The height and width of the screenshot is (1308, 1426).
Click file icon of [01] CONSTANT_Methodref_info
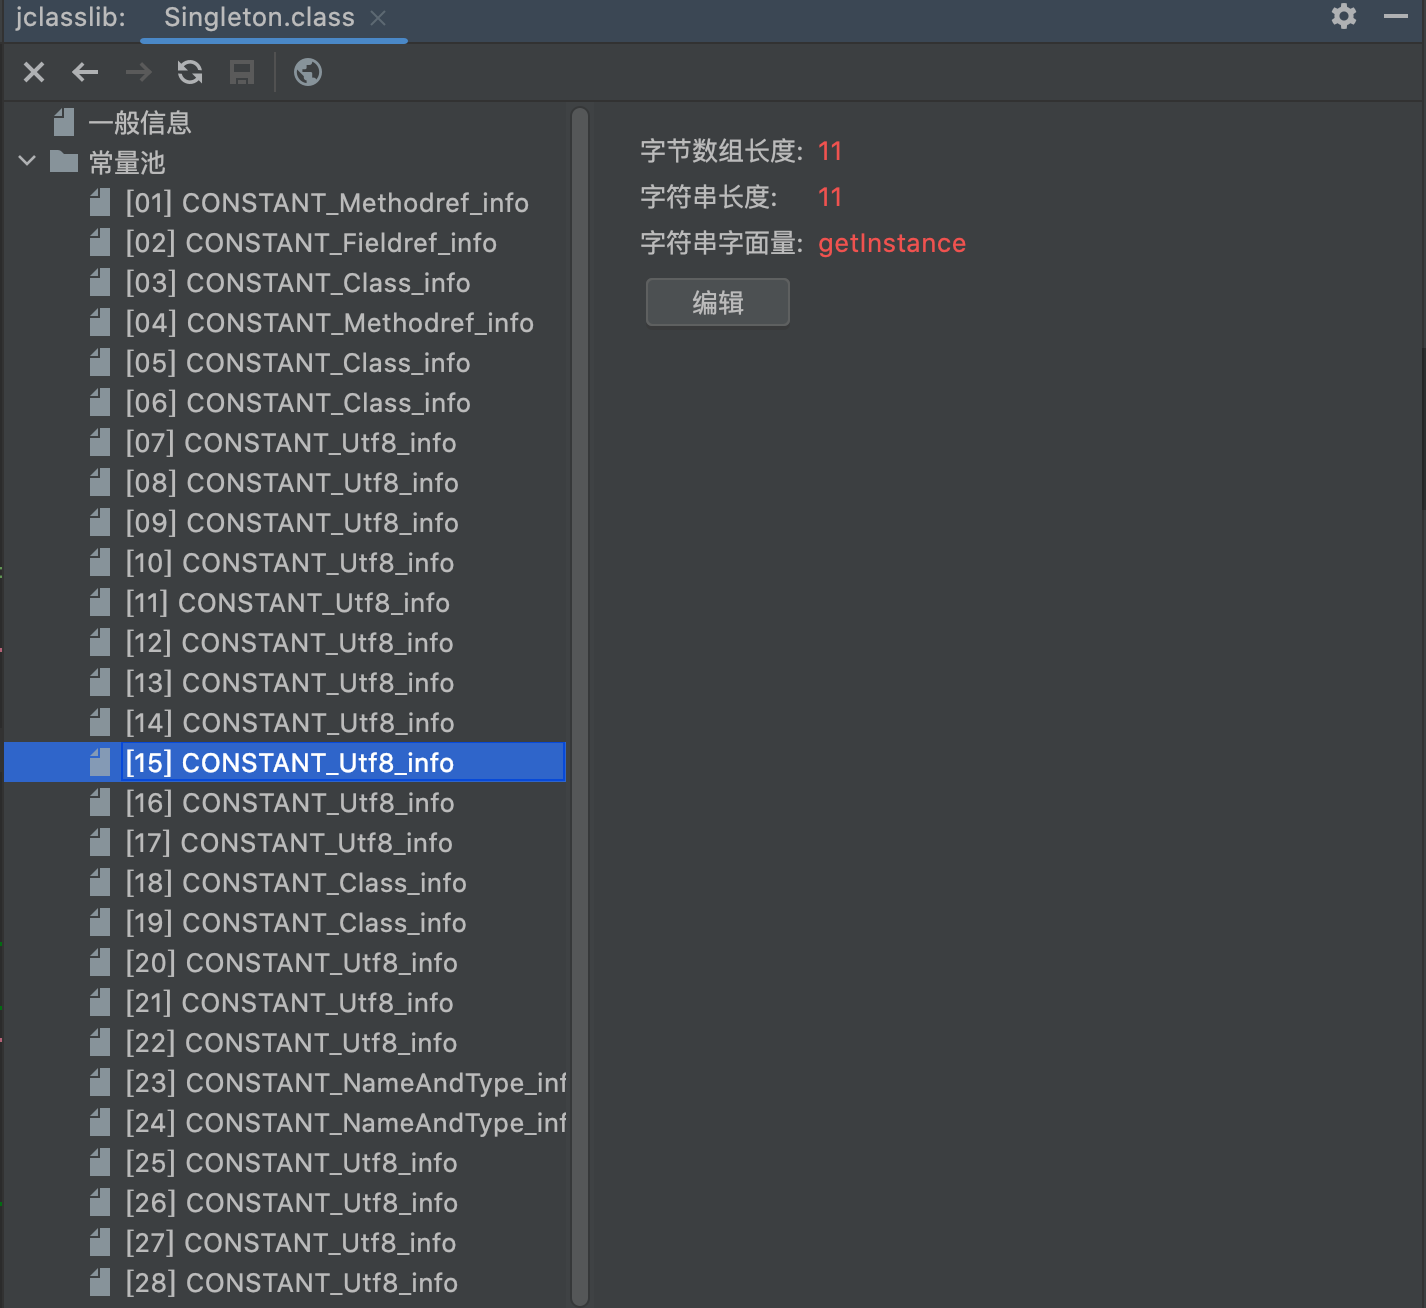pyautogui.click(x=100, y=203)
